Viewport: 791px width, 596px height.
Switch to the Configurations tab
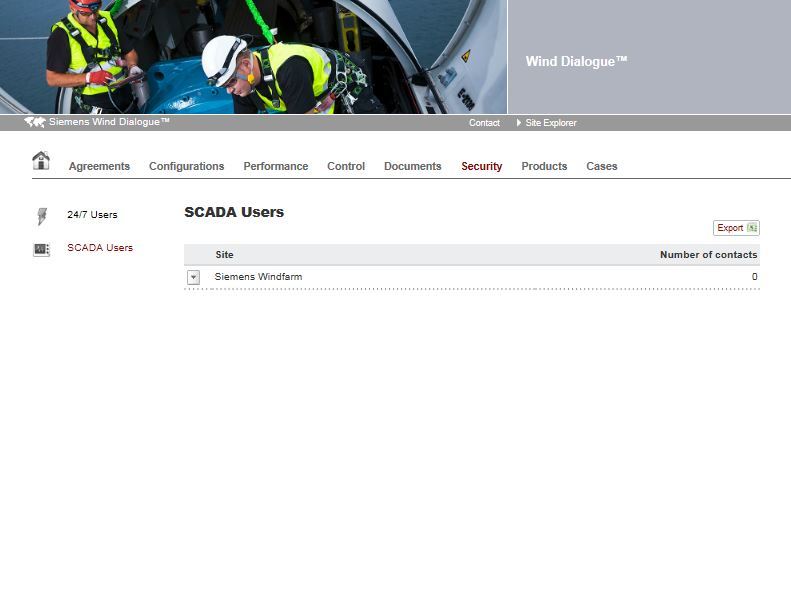[187, 166]
